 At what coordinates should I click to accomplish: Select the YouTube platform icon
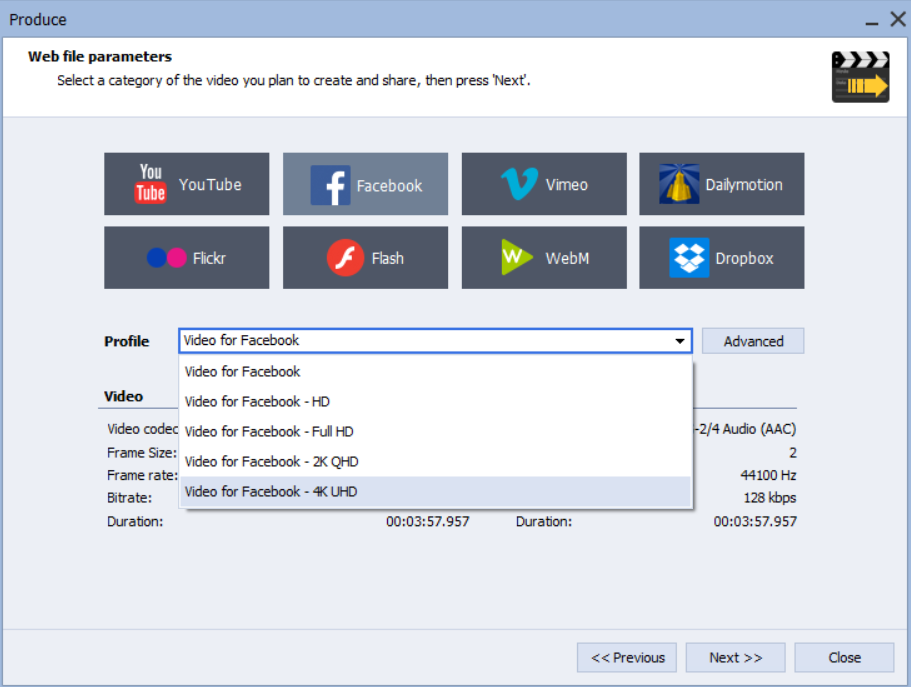[151, 184]
